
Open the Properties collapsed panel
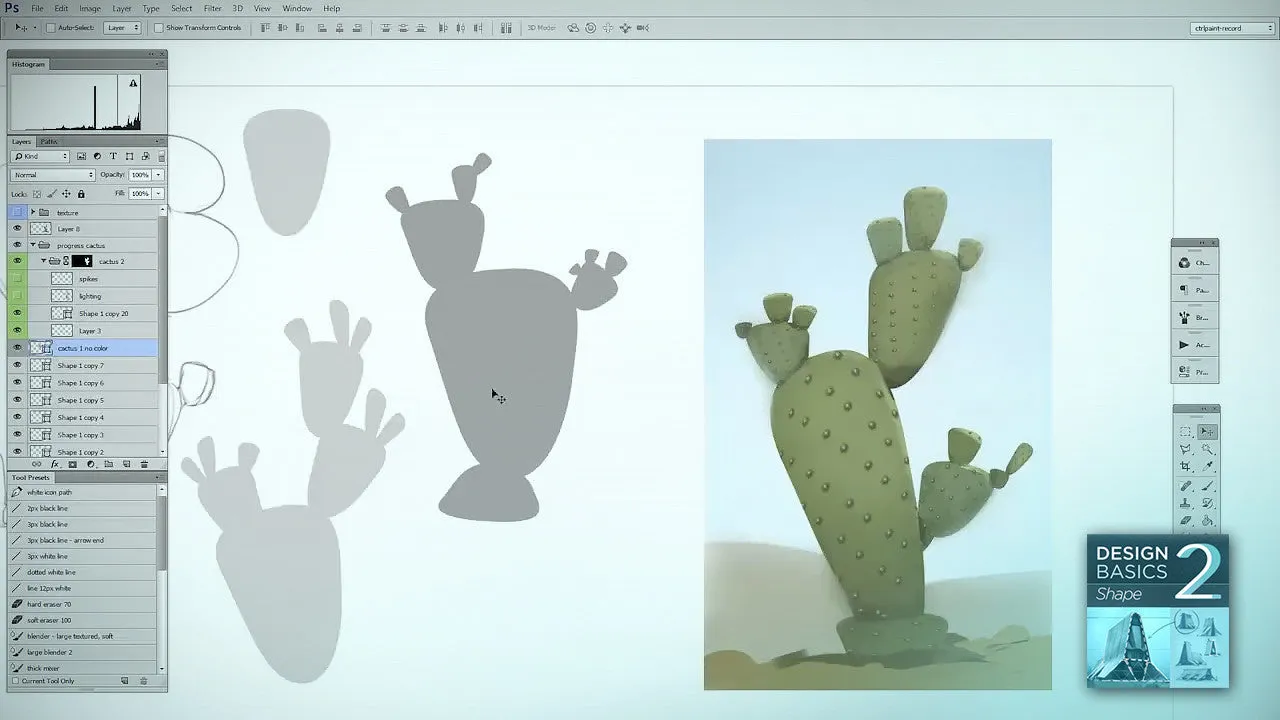1195,372
